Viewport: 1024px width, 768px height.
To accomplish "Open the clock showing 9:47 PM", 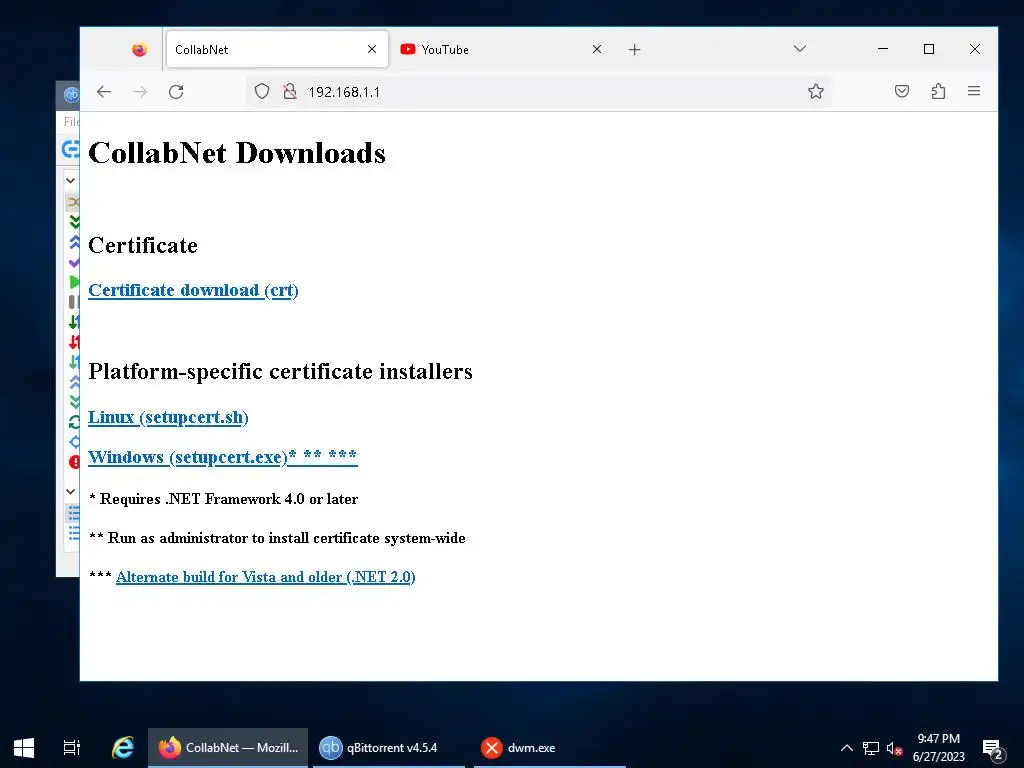I will (x=938, y=748).
